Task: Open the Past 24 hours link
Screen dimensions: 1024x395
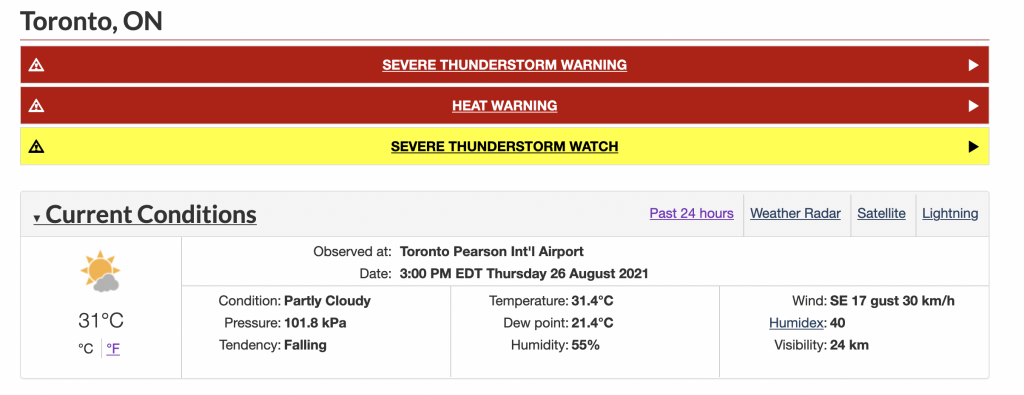Action: tap(692, 213)
